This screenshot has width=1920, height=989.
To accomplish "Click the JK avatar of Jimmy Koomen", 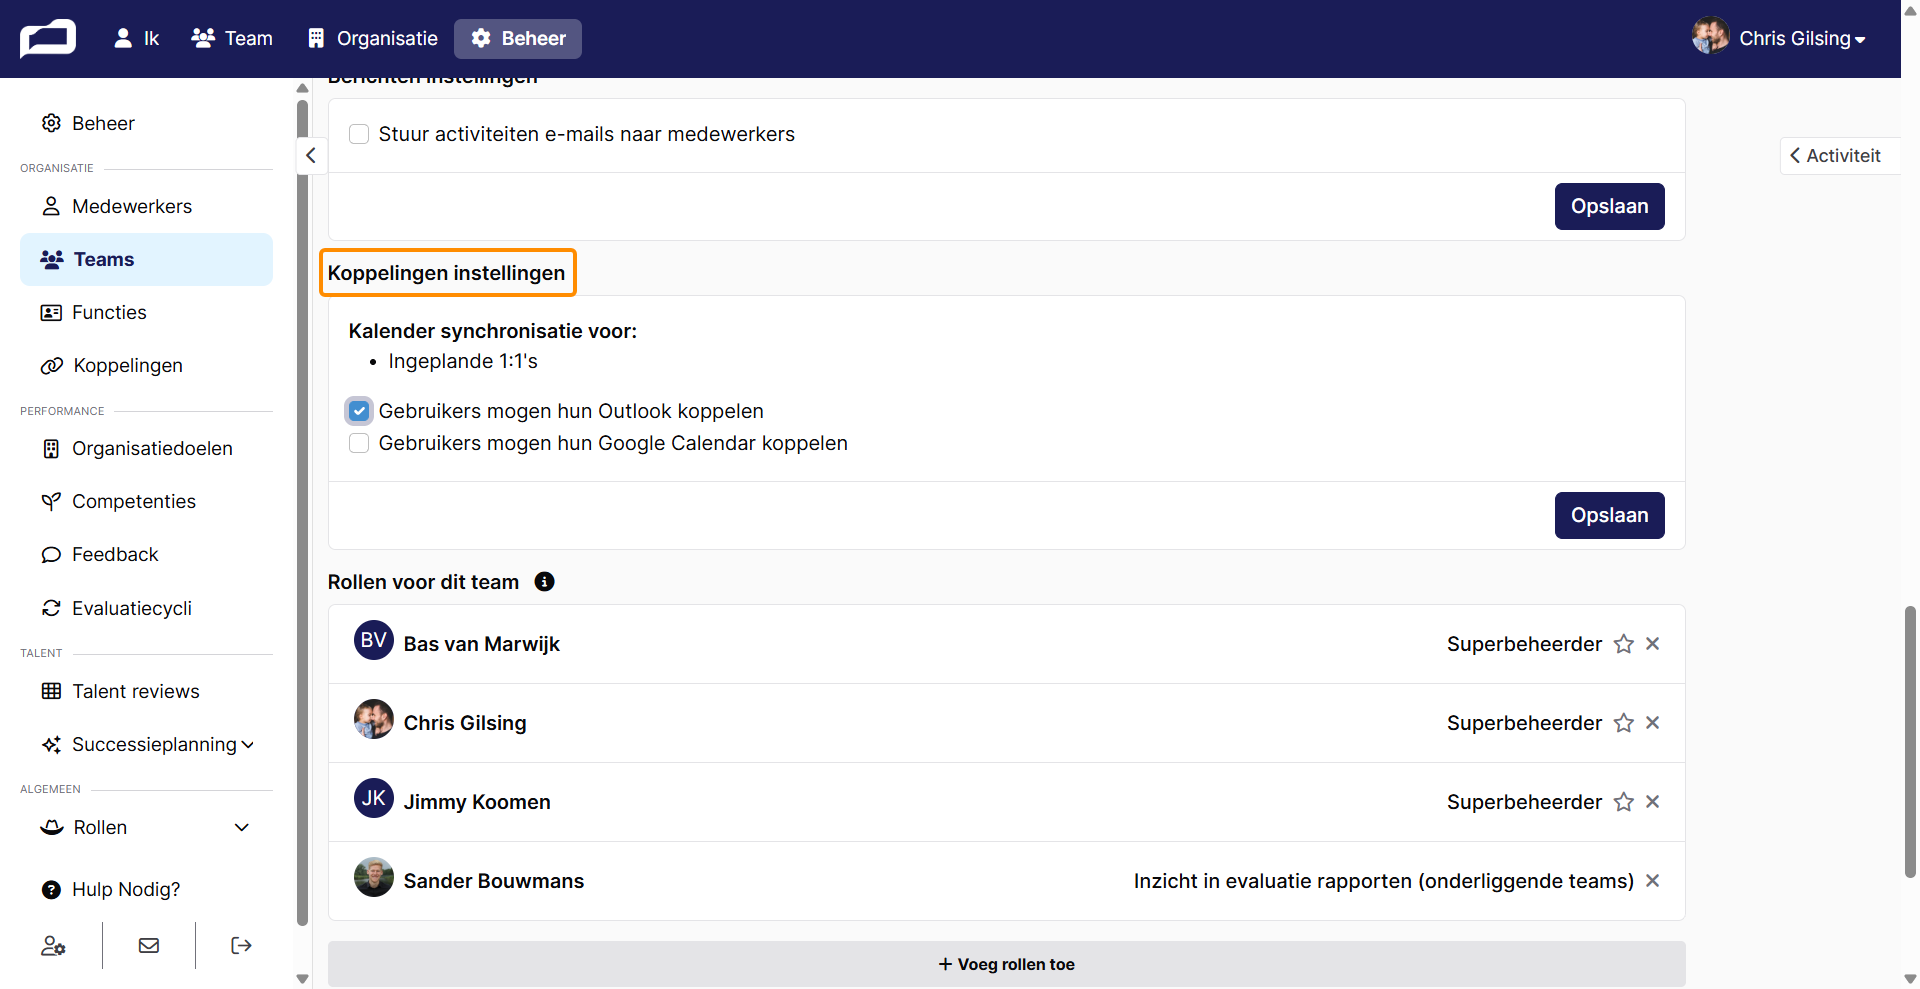I will coord(374,798).
